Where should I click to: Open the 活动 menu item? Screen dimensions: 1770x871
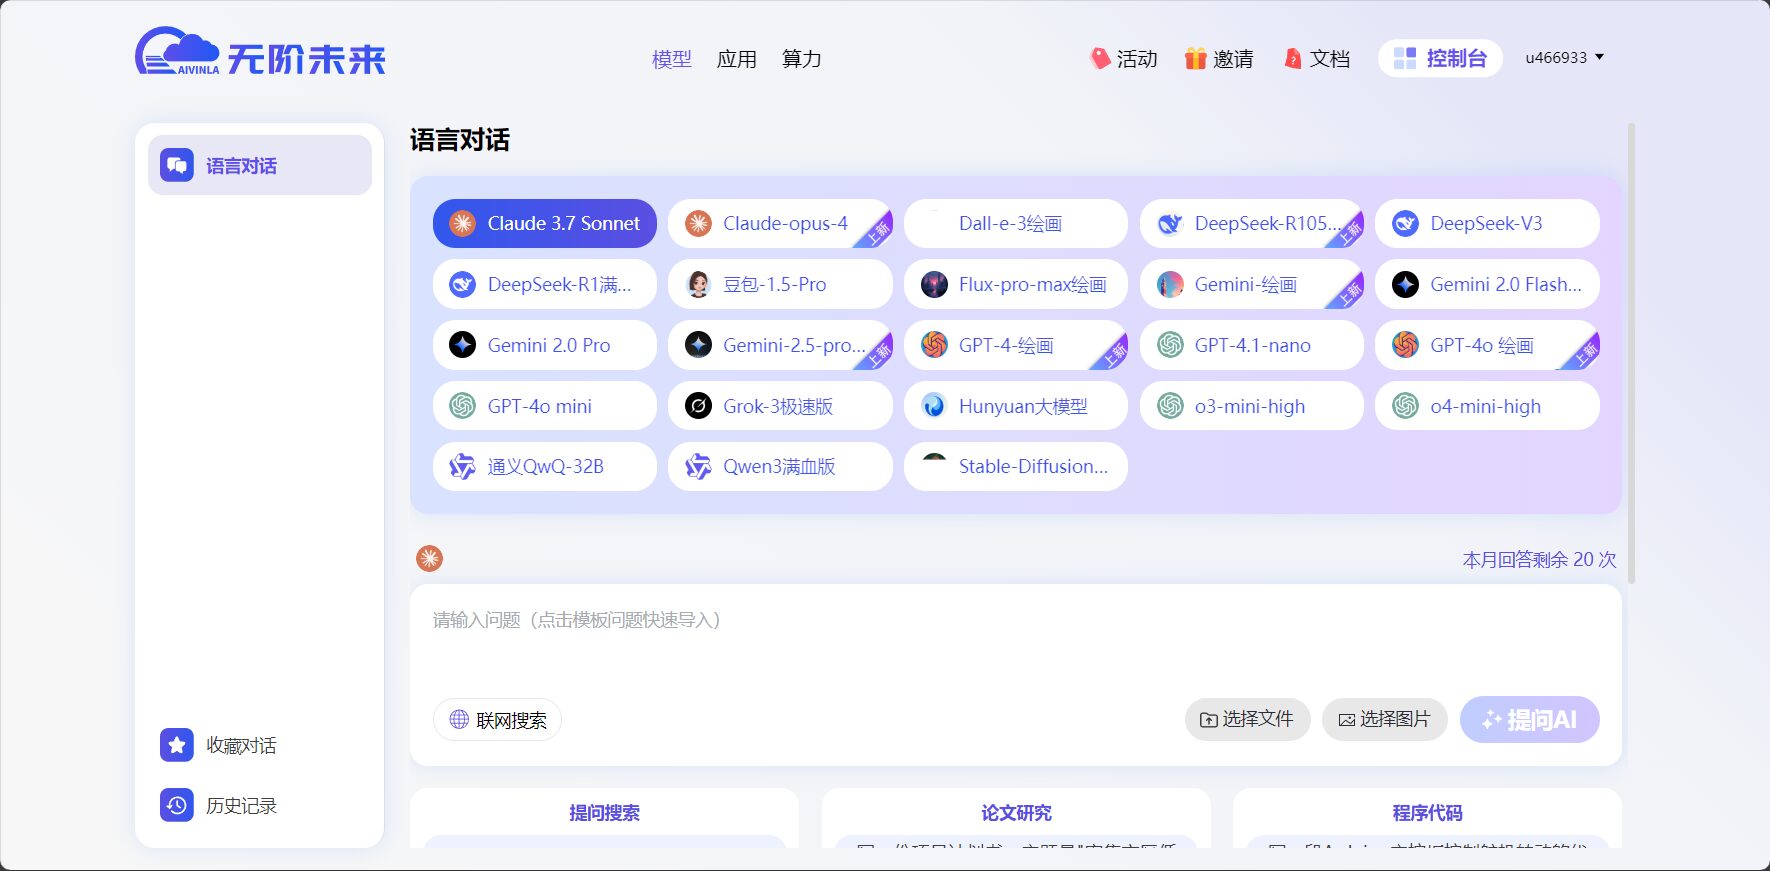(1123, 59)
